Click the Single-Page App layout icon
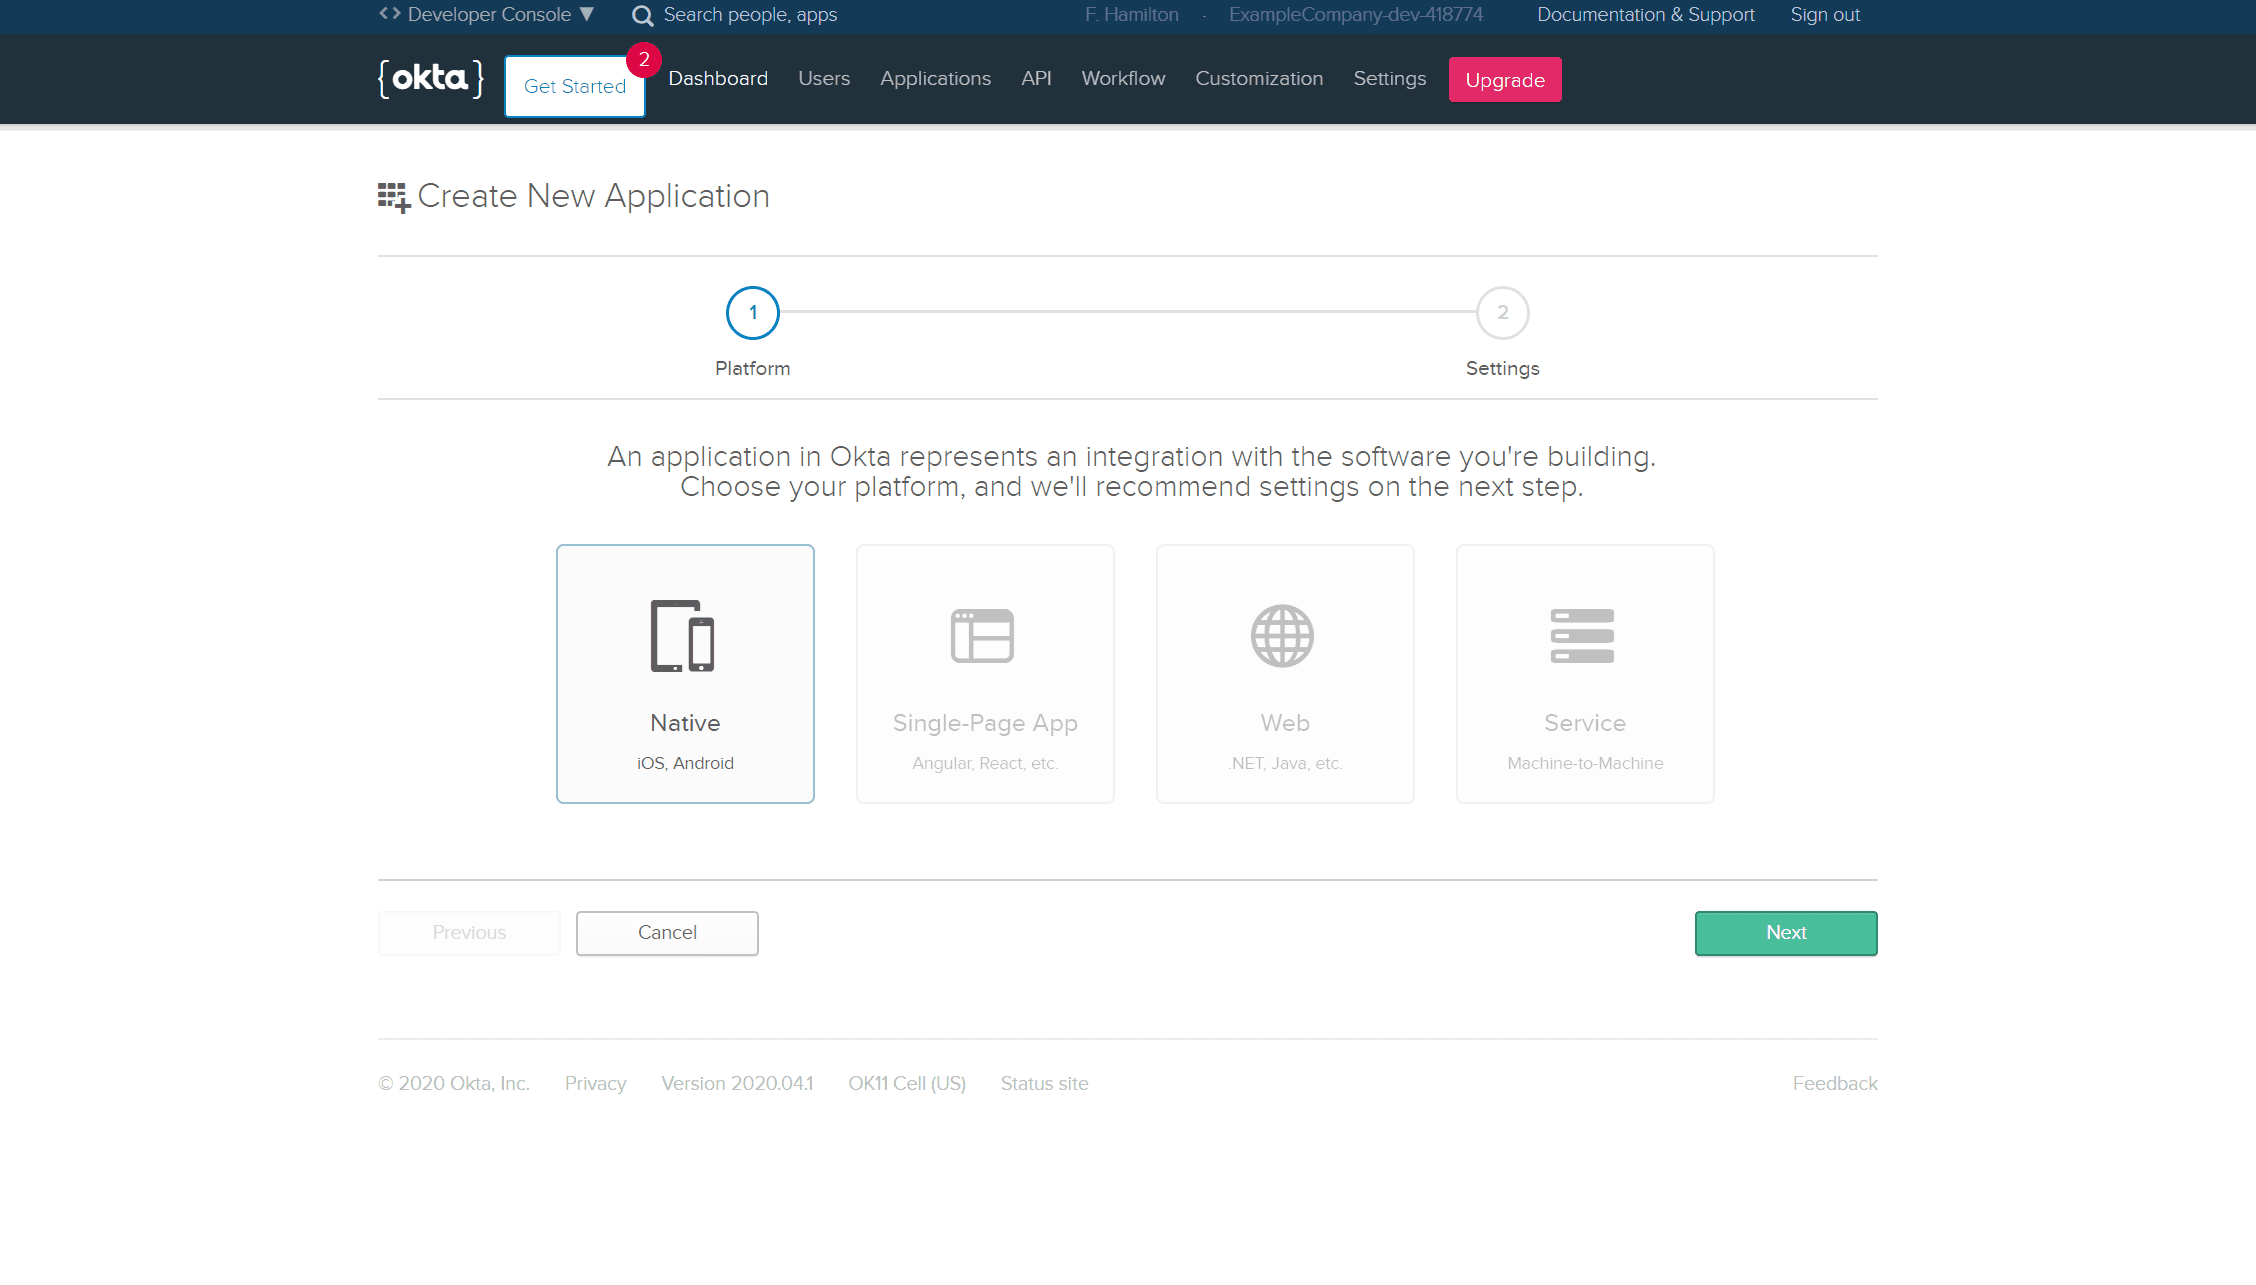 (x=983, y=636)
